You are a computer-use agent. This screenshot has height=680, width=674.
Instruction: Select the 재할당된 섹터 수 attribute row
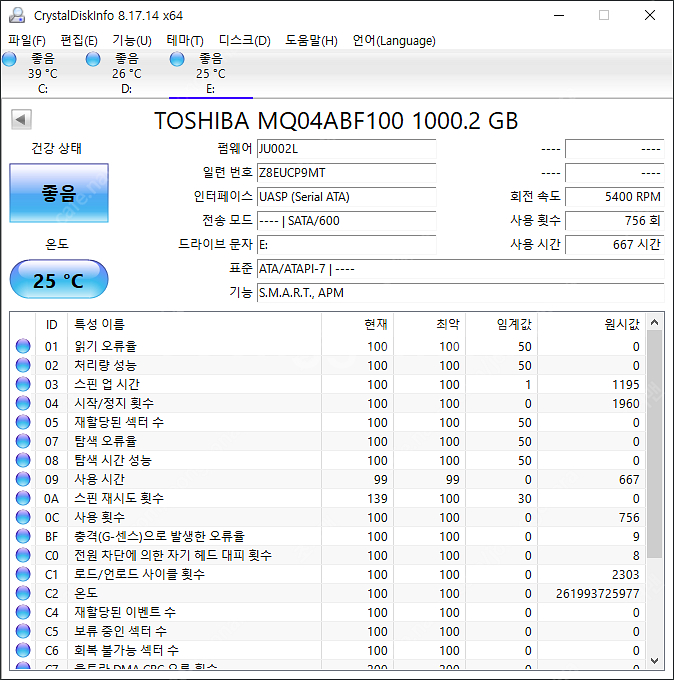tap(327, 422)
